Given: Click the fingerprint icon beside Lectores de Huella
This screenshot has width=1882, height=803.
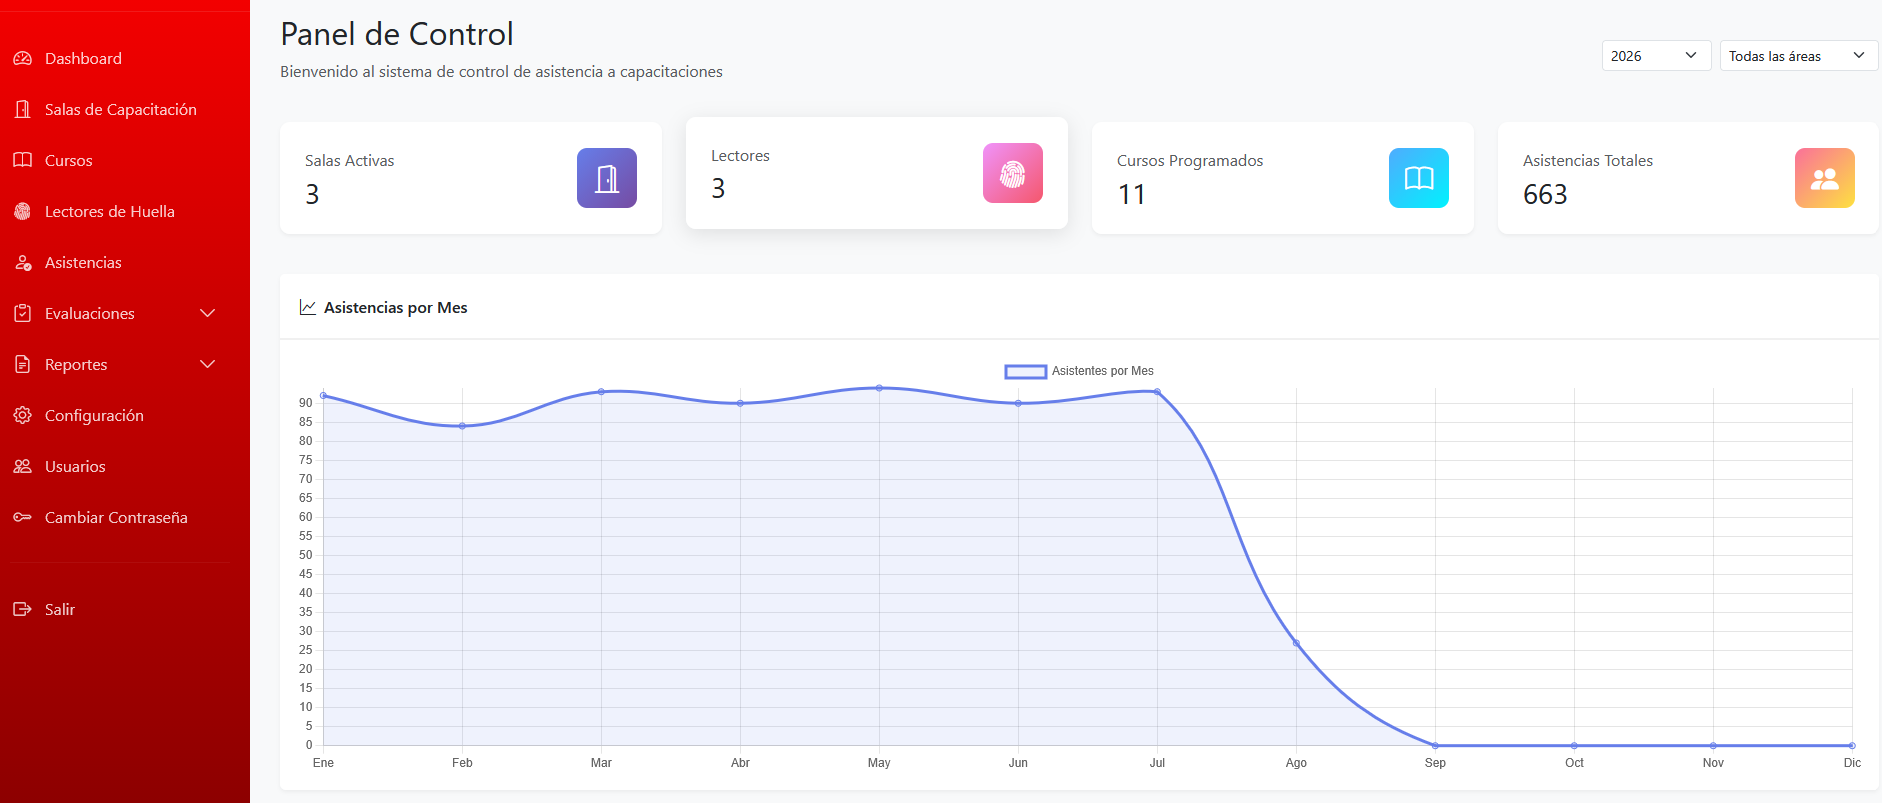Looking at the screenshot, I should 22,211.
